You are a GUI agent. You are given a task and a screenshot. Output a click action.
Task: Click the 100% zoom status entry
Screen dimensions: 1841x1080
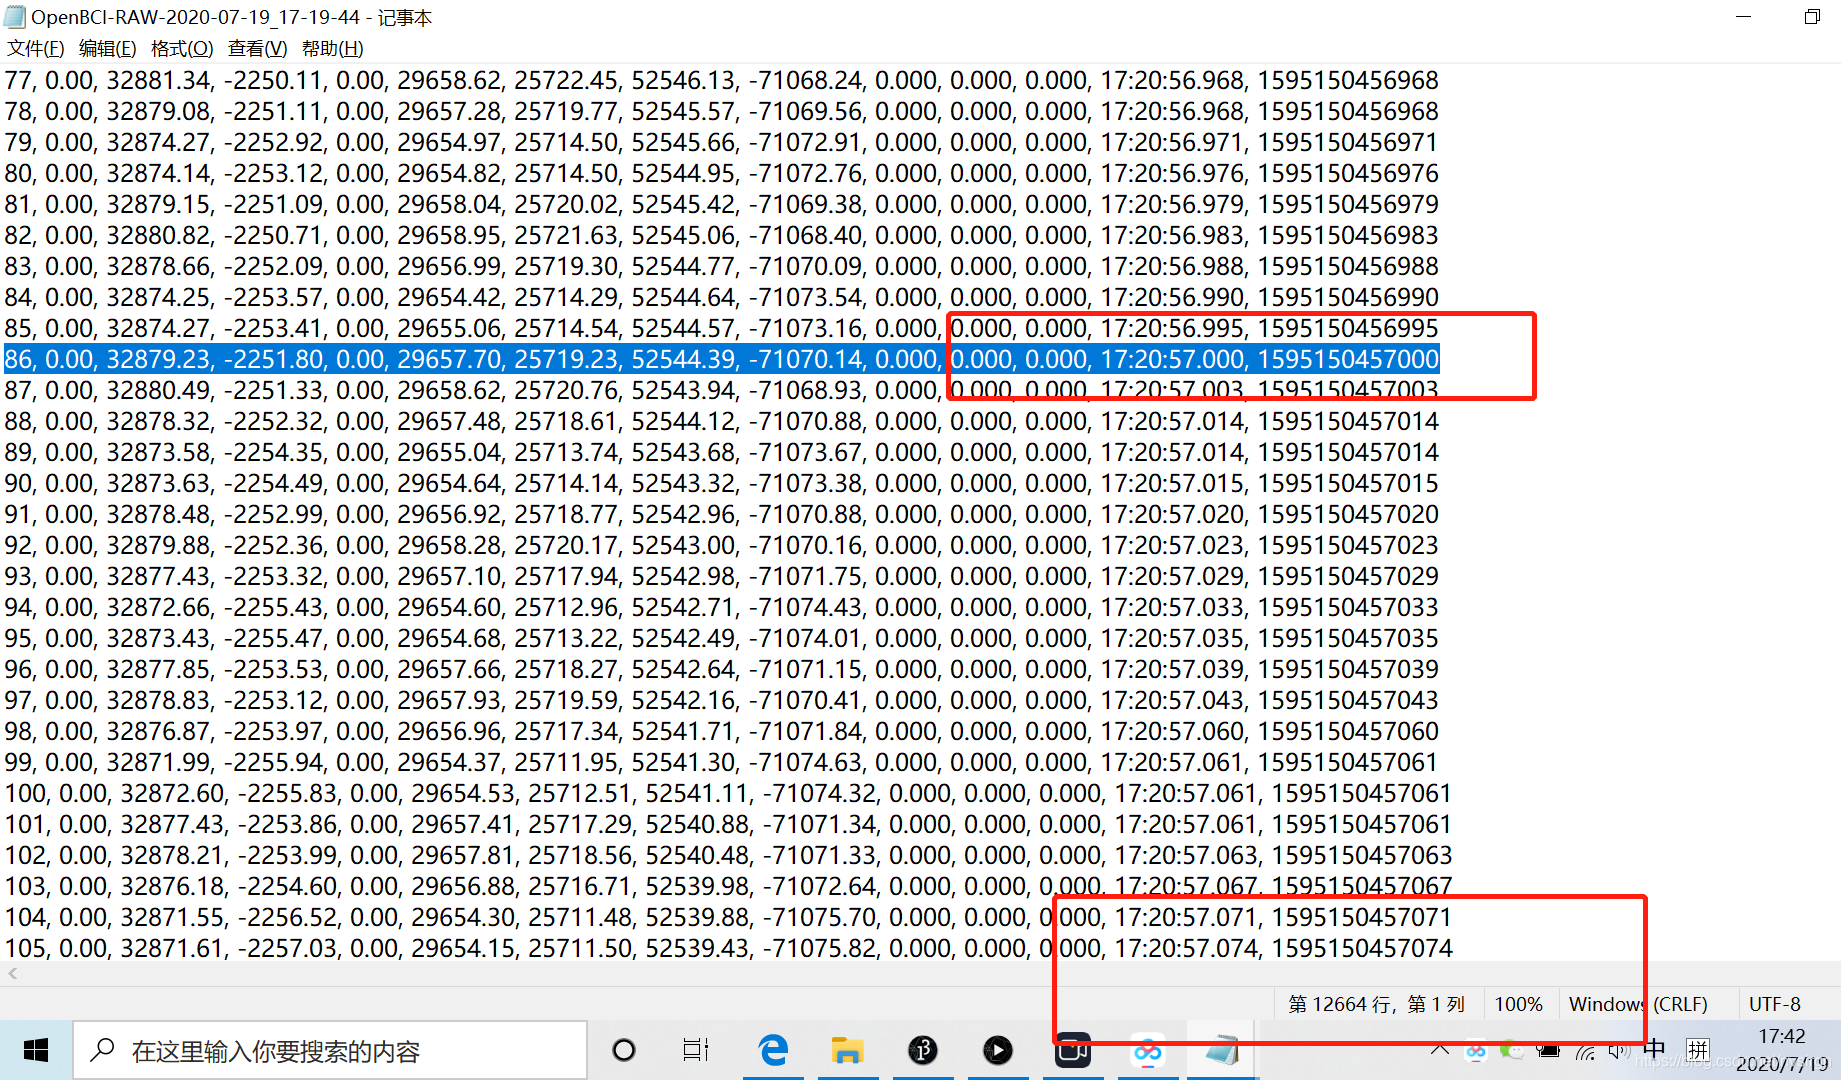click(x=1518, y=1004)
